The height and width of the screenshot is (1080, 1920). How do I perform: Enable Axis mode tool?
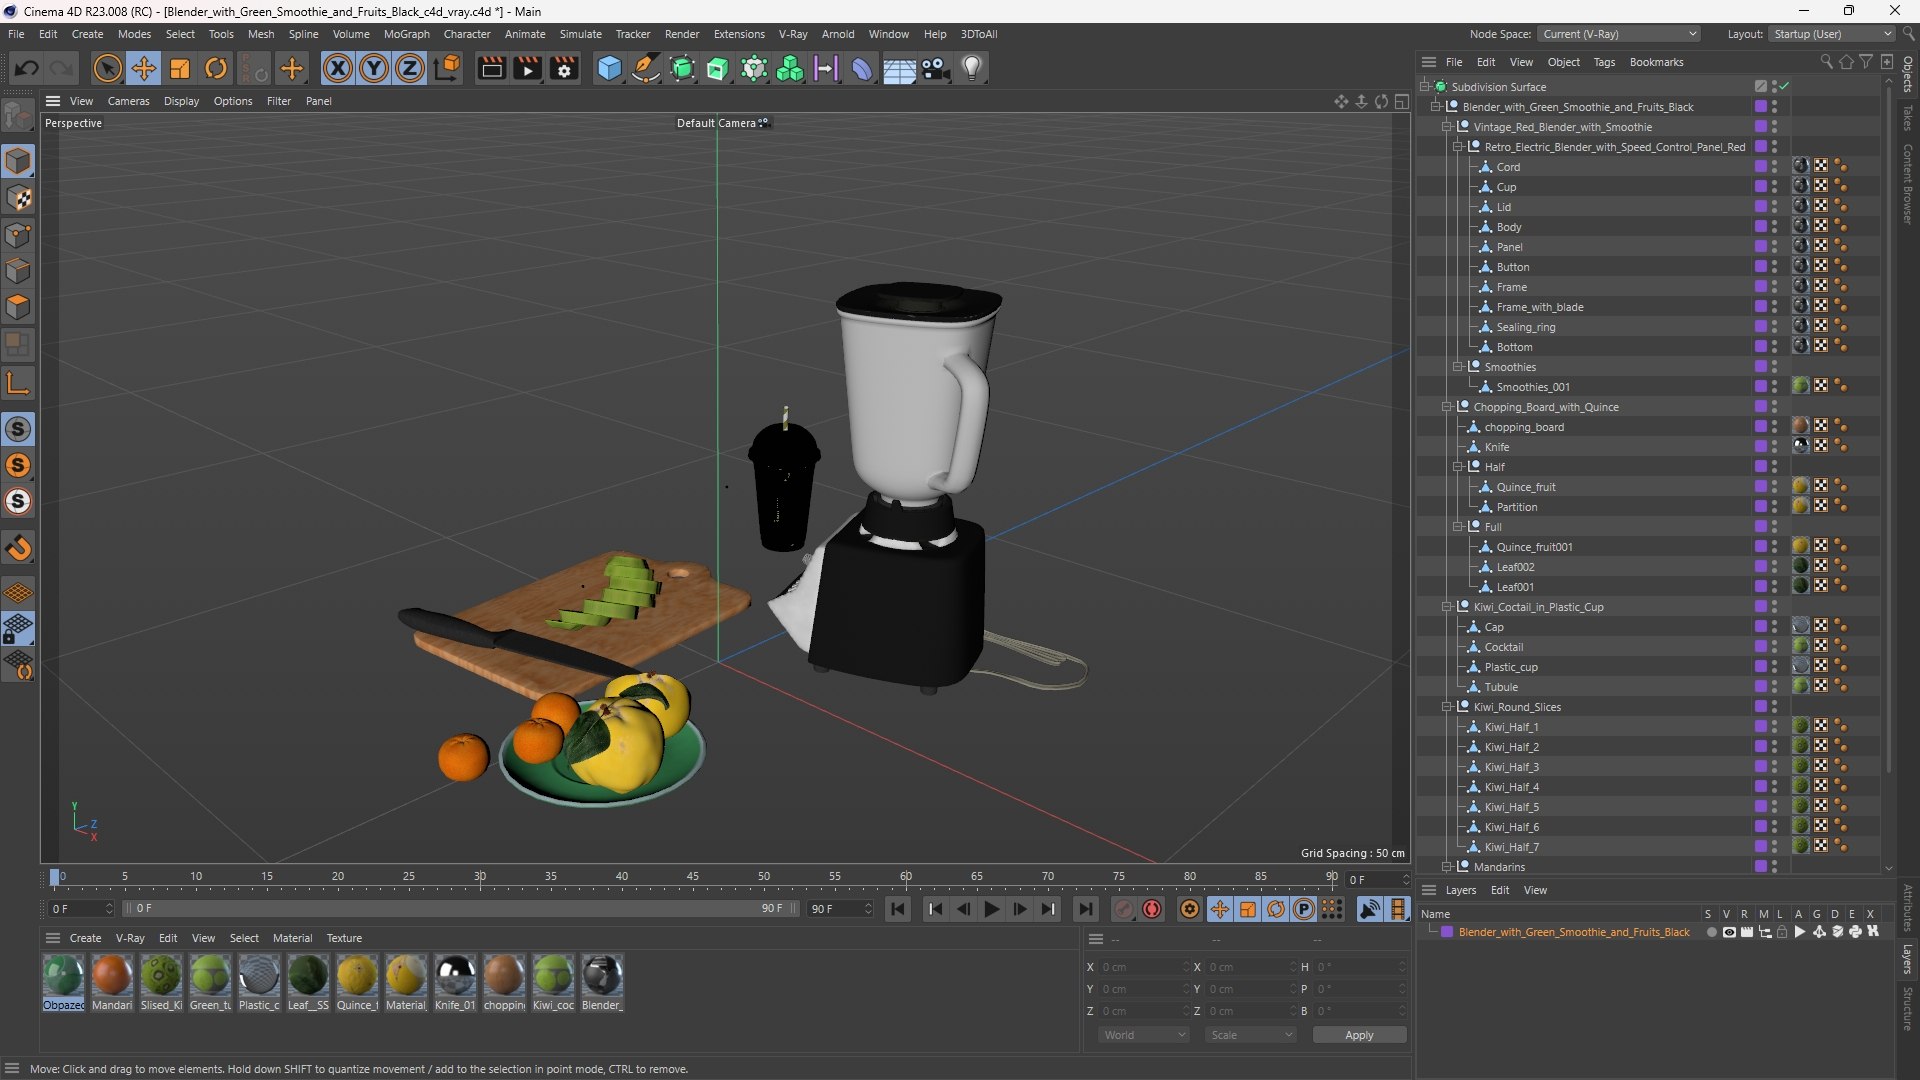point(18,382)
